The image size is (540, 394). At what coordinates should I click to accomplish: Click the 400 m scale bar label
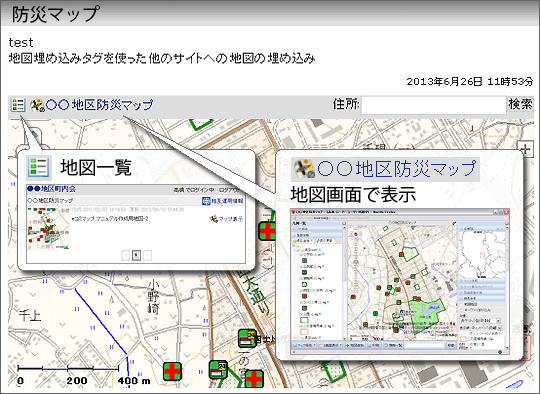[134, 381]
